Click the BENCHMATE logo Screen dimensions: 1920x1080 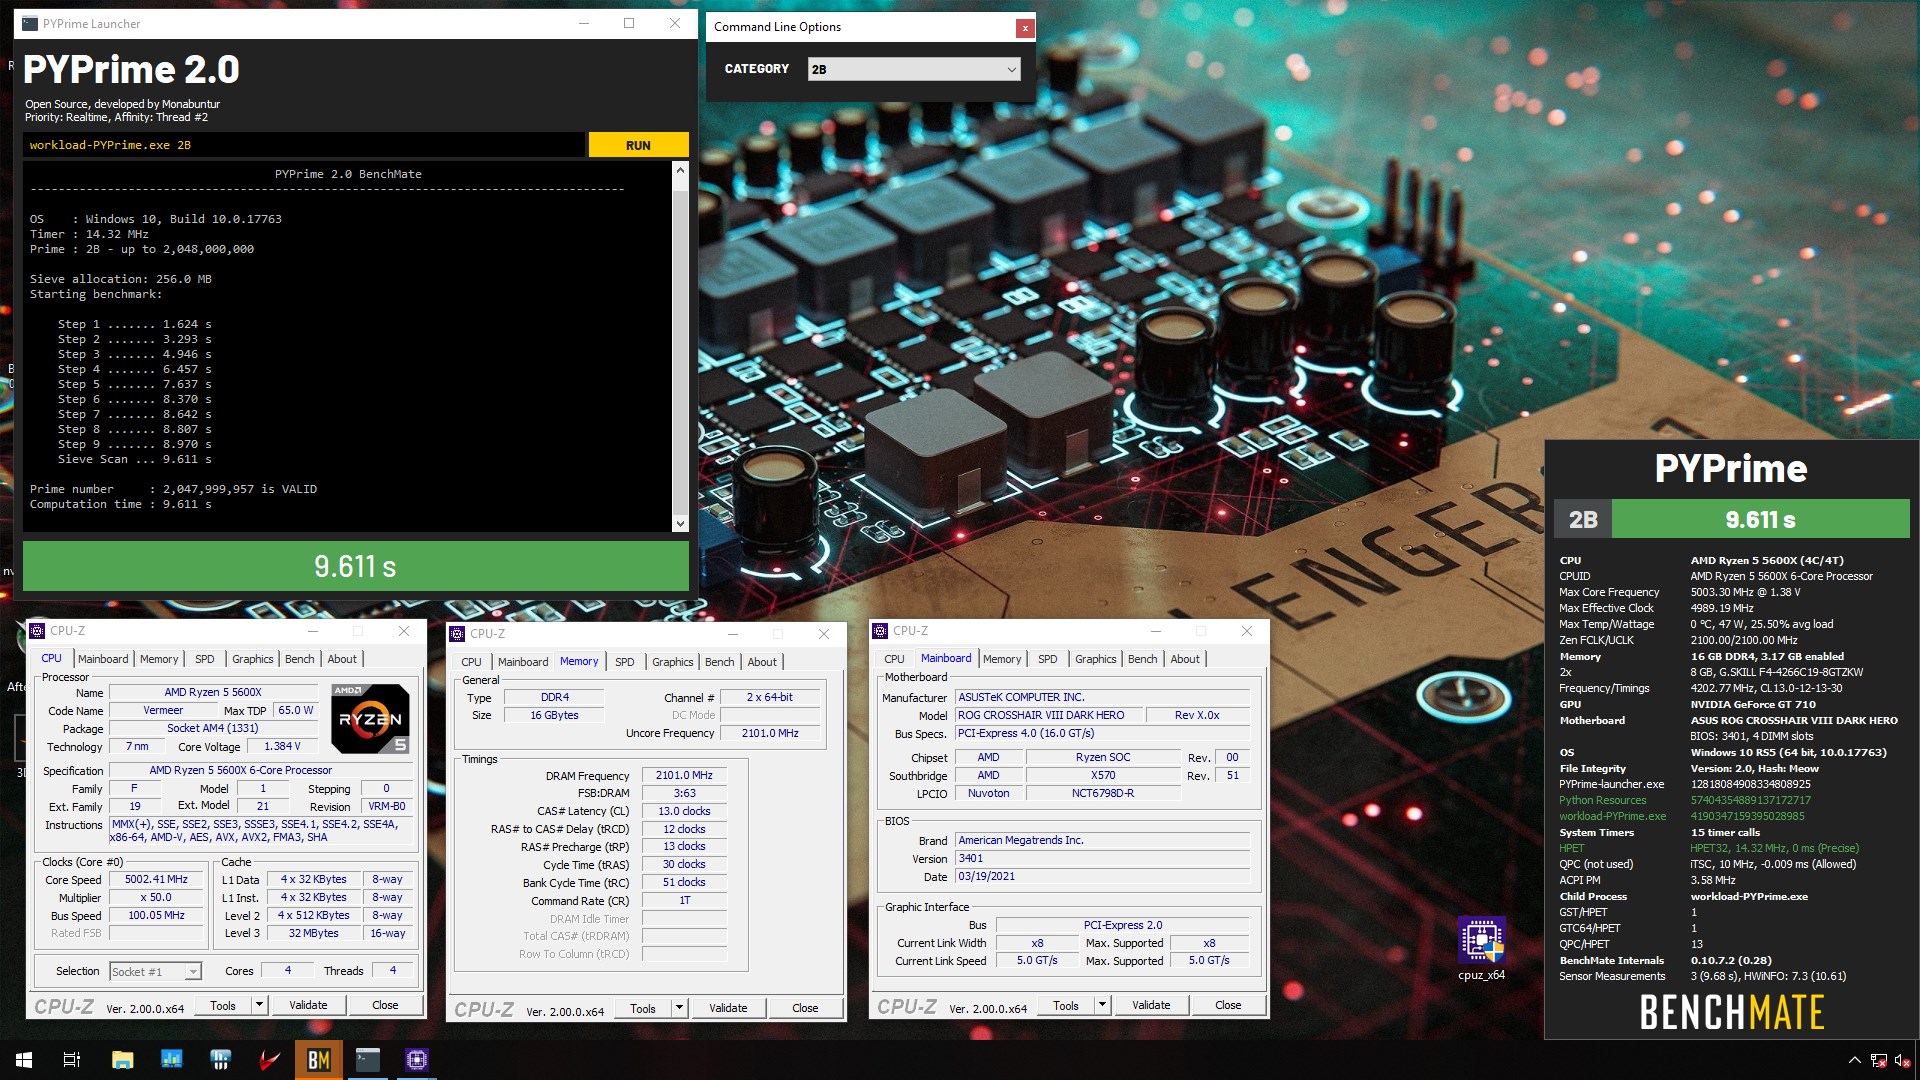pos(1732,1013)
